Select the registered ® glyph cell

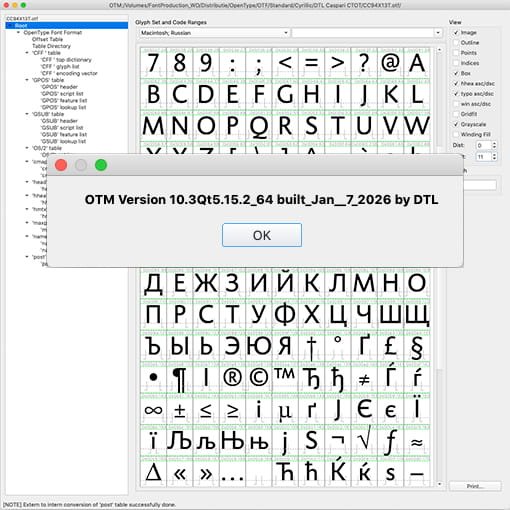tap(232, 378)
